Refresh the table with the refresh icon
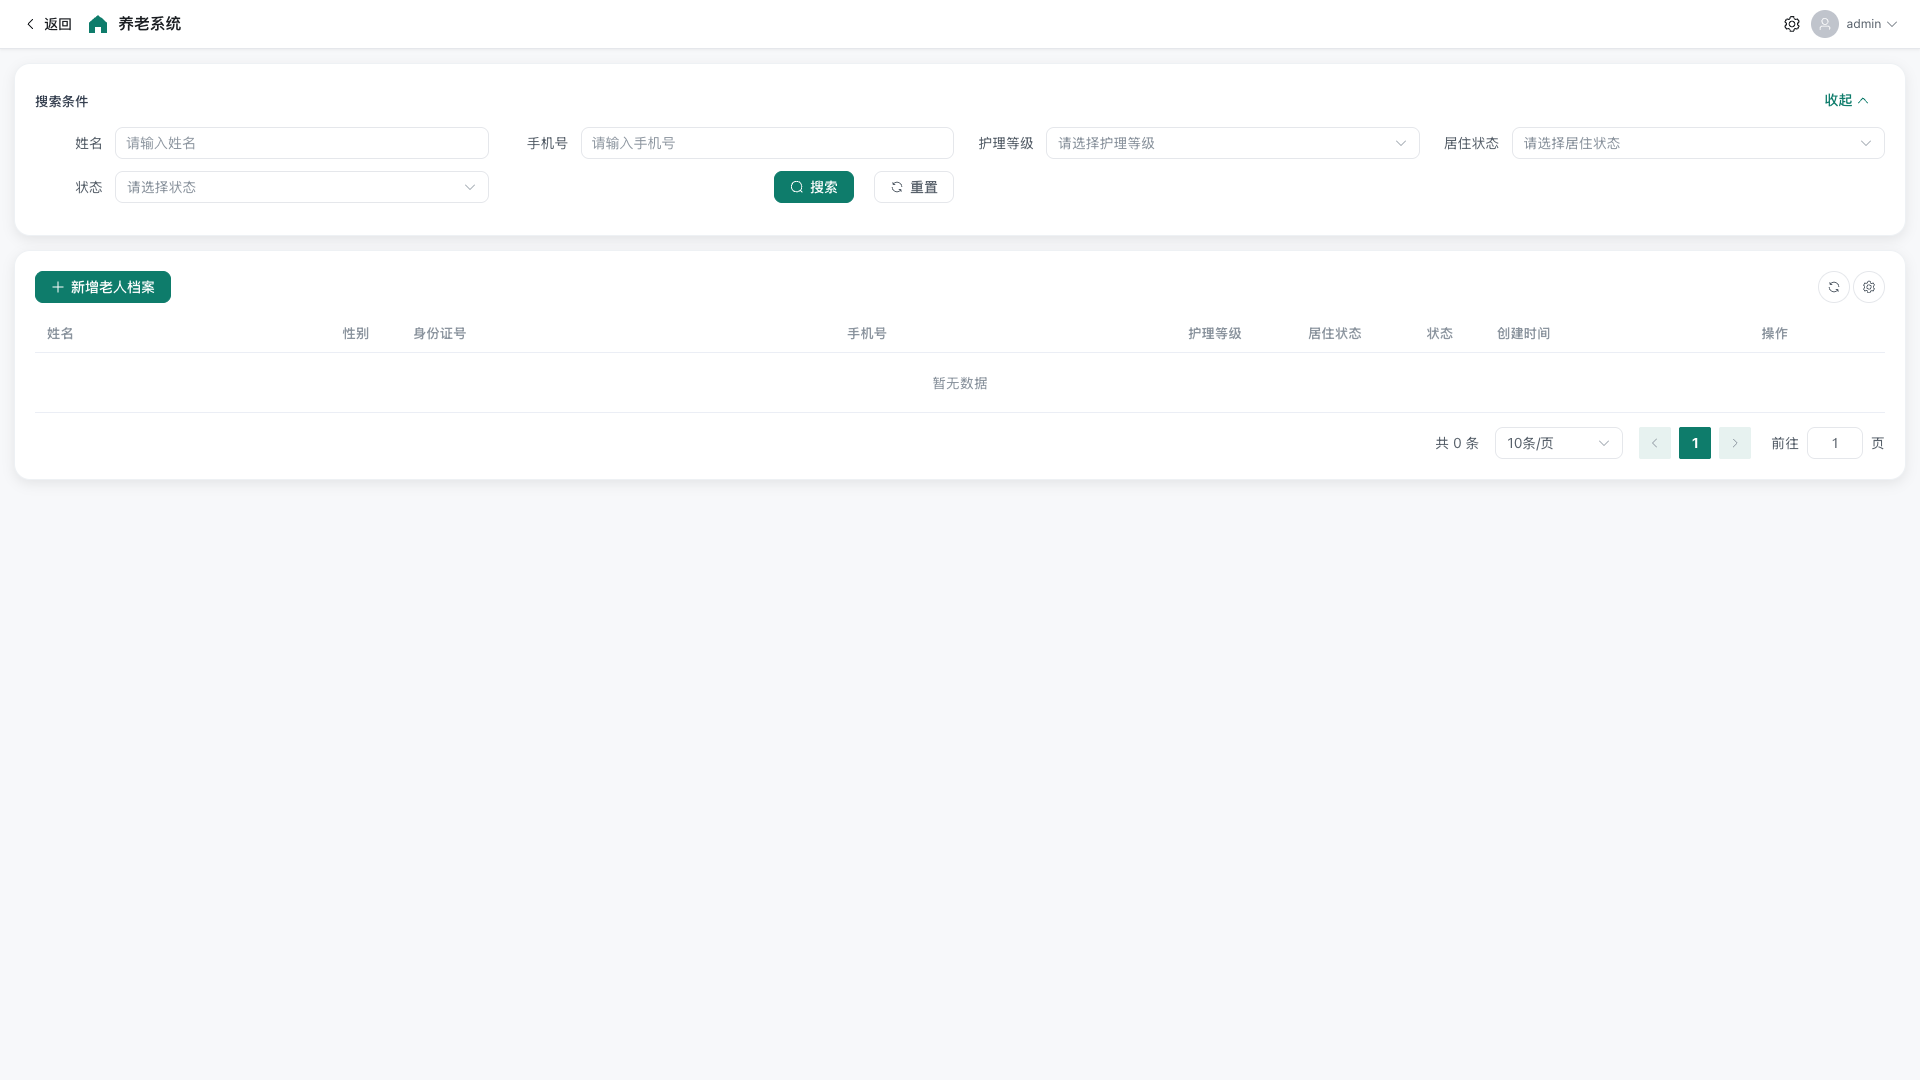 [x=1833, y=287]
